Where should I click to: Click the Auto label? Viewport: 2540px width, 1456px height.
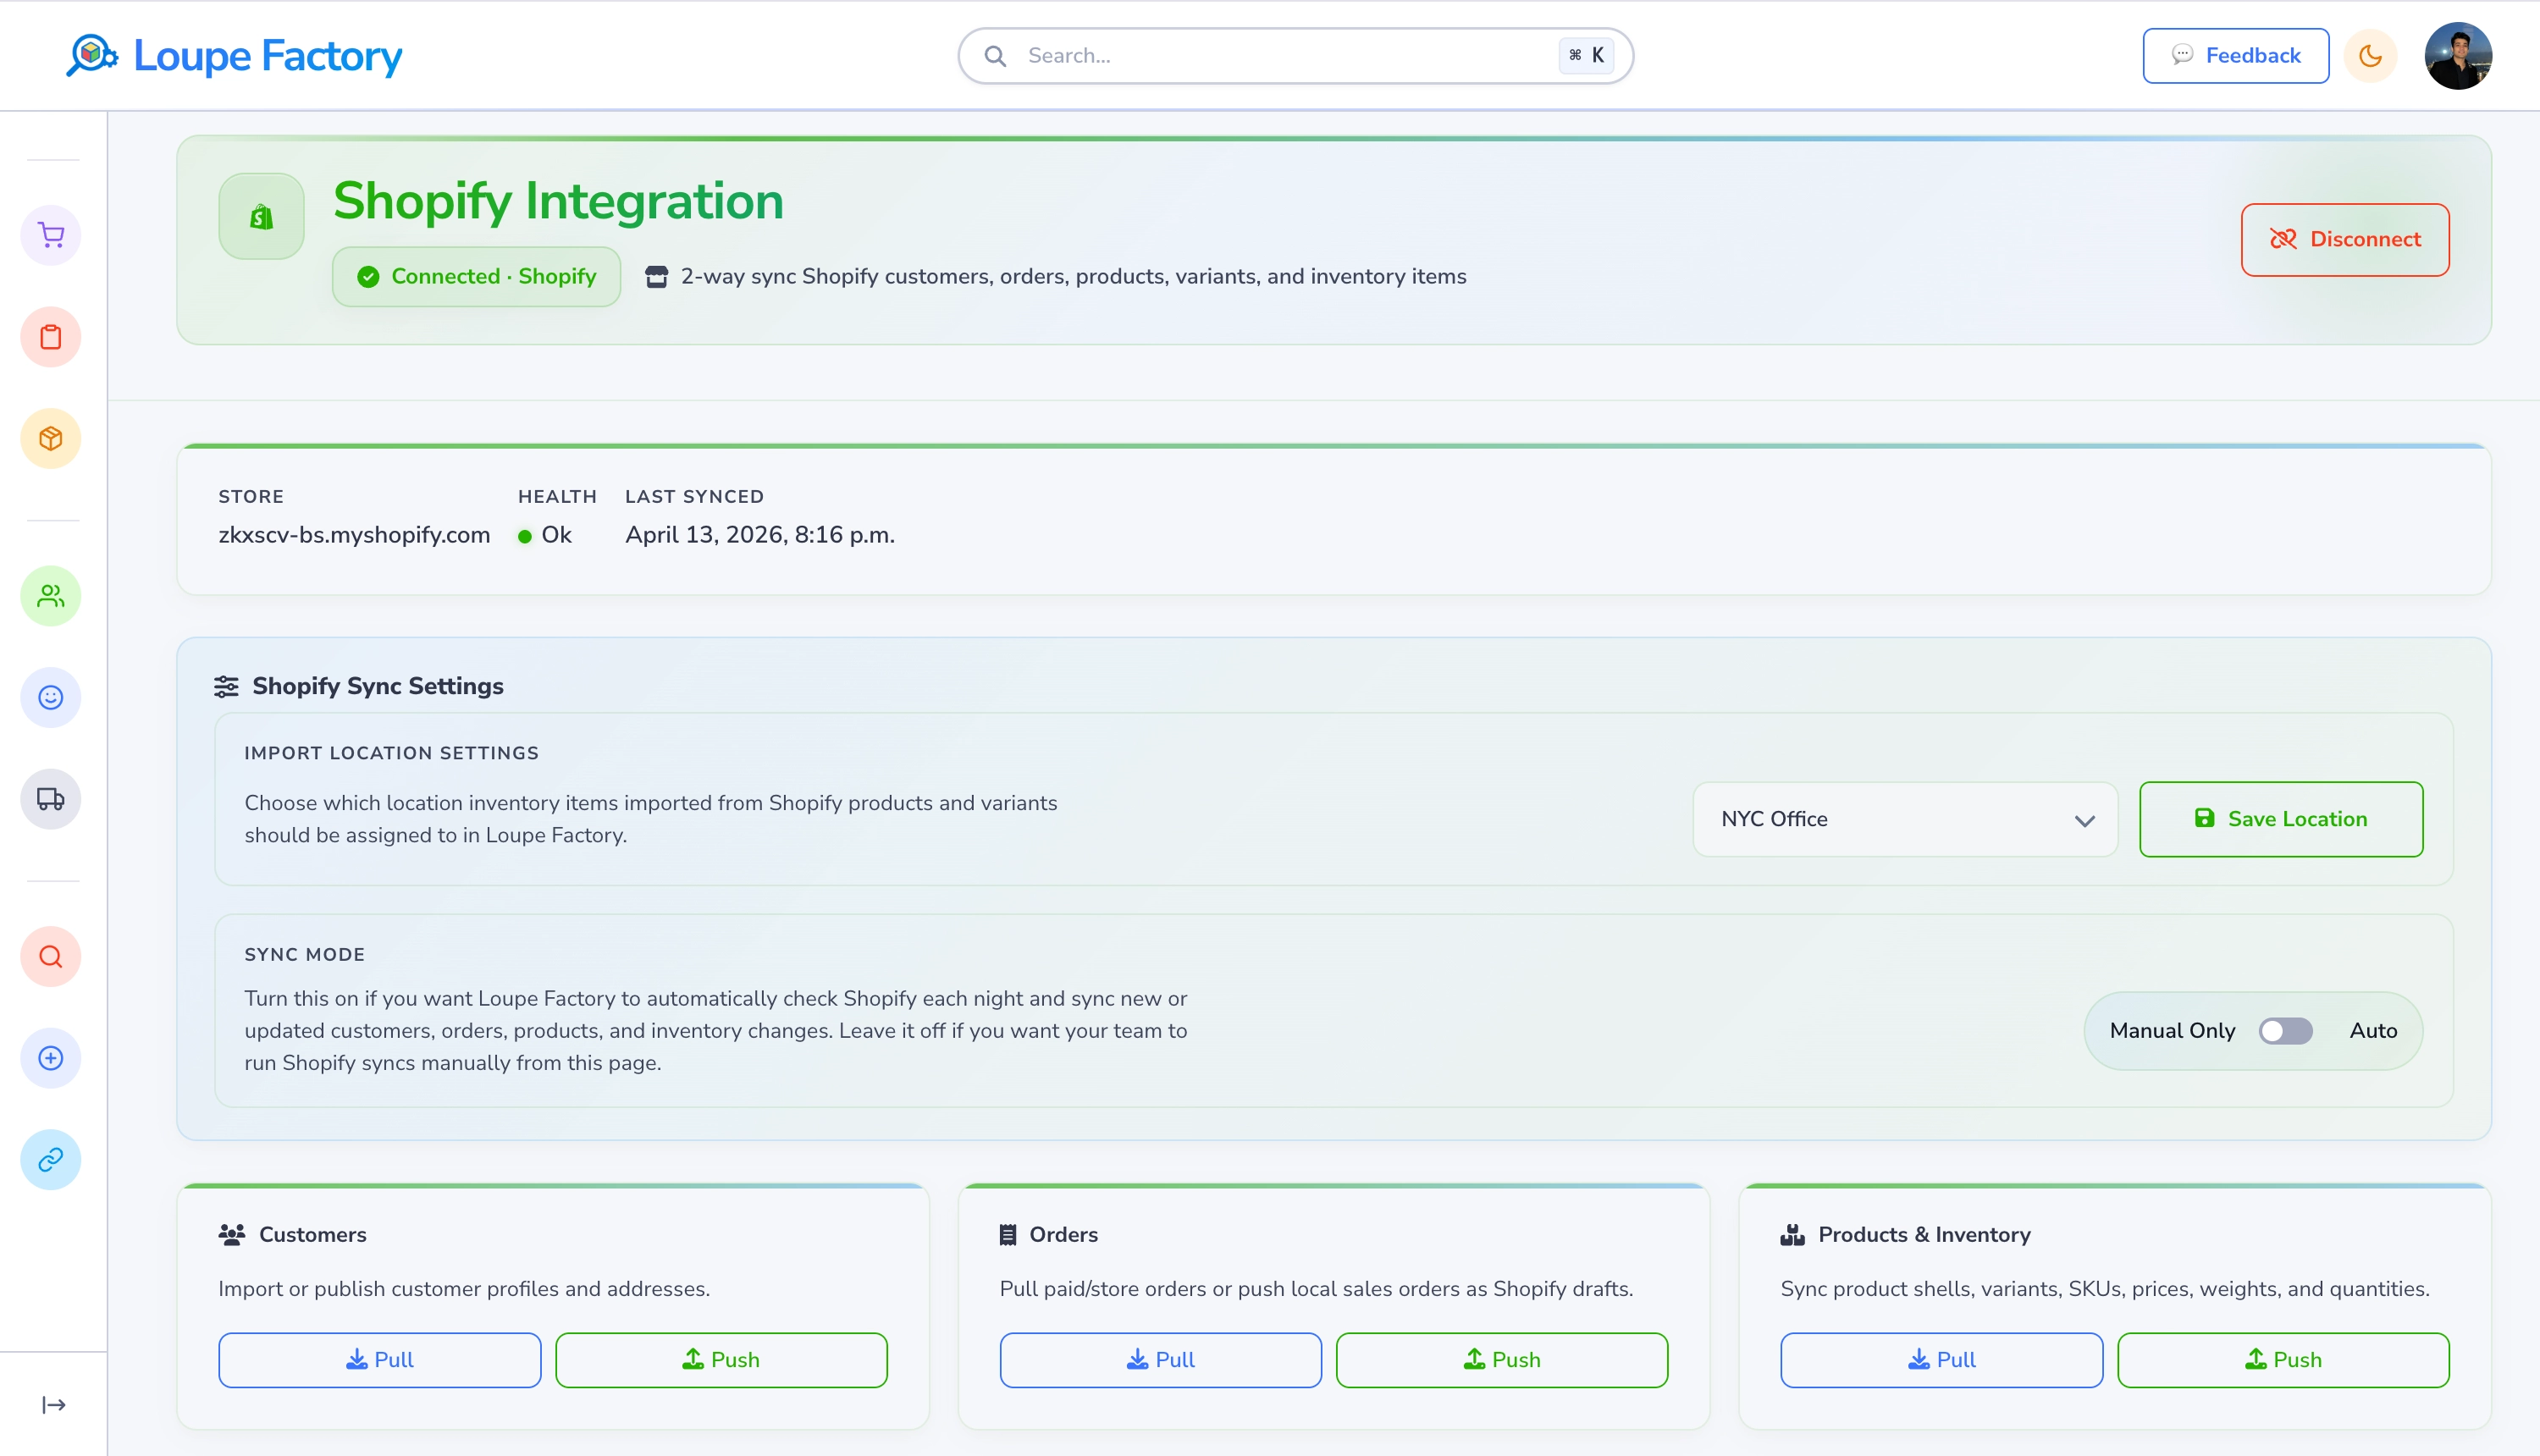(x=2373, y=1031)
